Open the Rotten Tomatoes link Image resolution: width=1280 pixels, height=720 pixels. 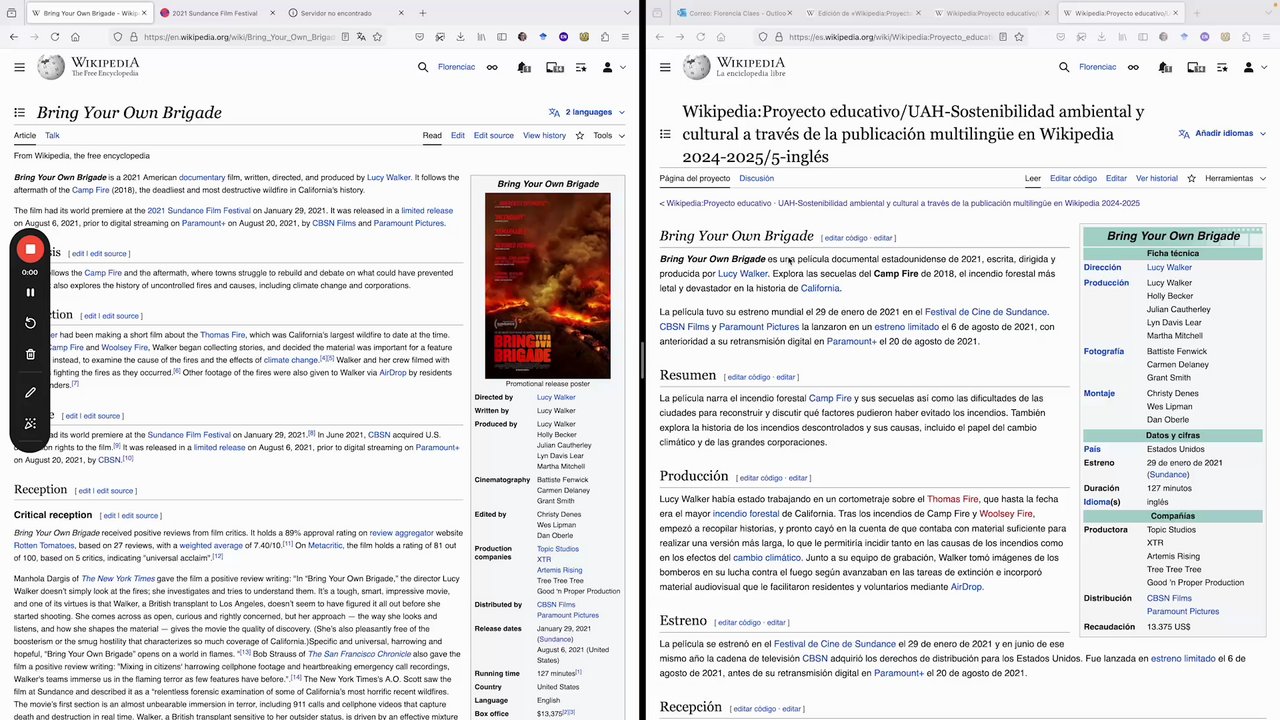[x=45, y=545]
